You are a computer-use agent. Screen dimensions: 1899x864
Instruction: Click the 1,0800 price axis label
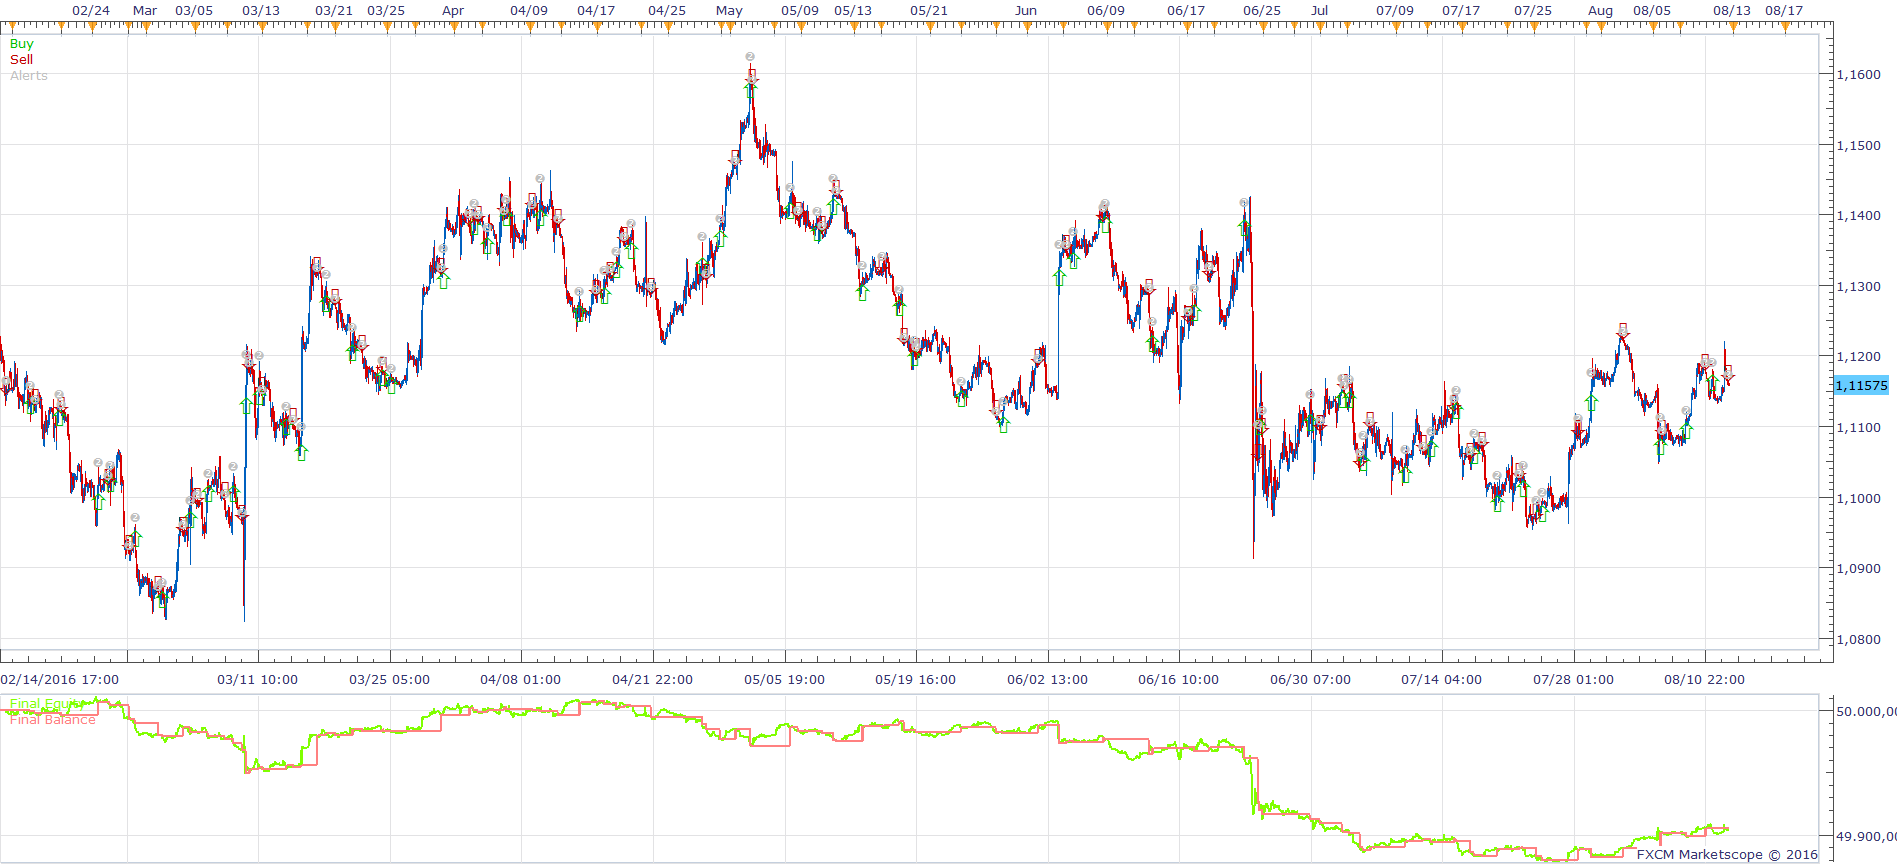(x=1859, y=640)
